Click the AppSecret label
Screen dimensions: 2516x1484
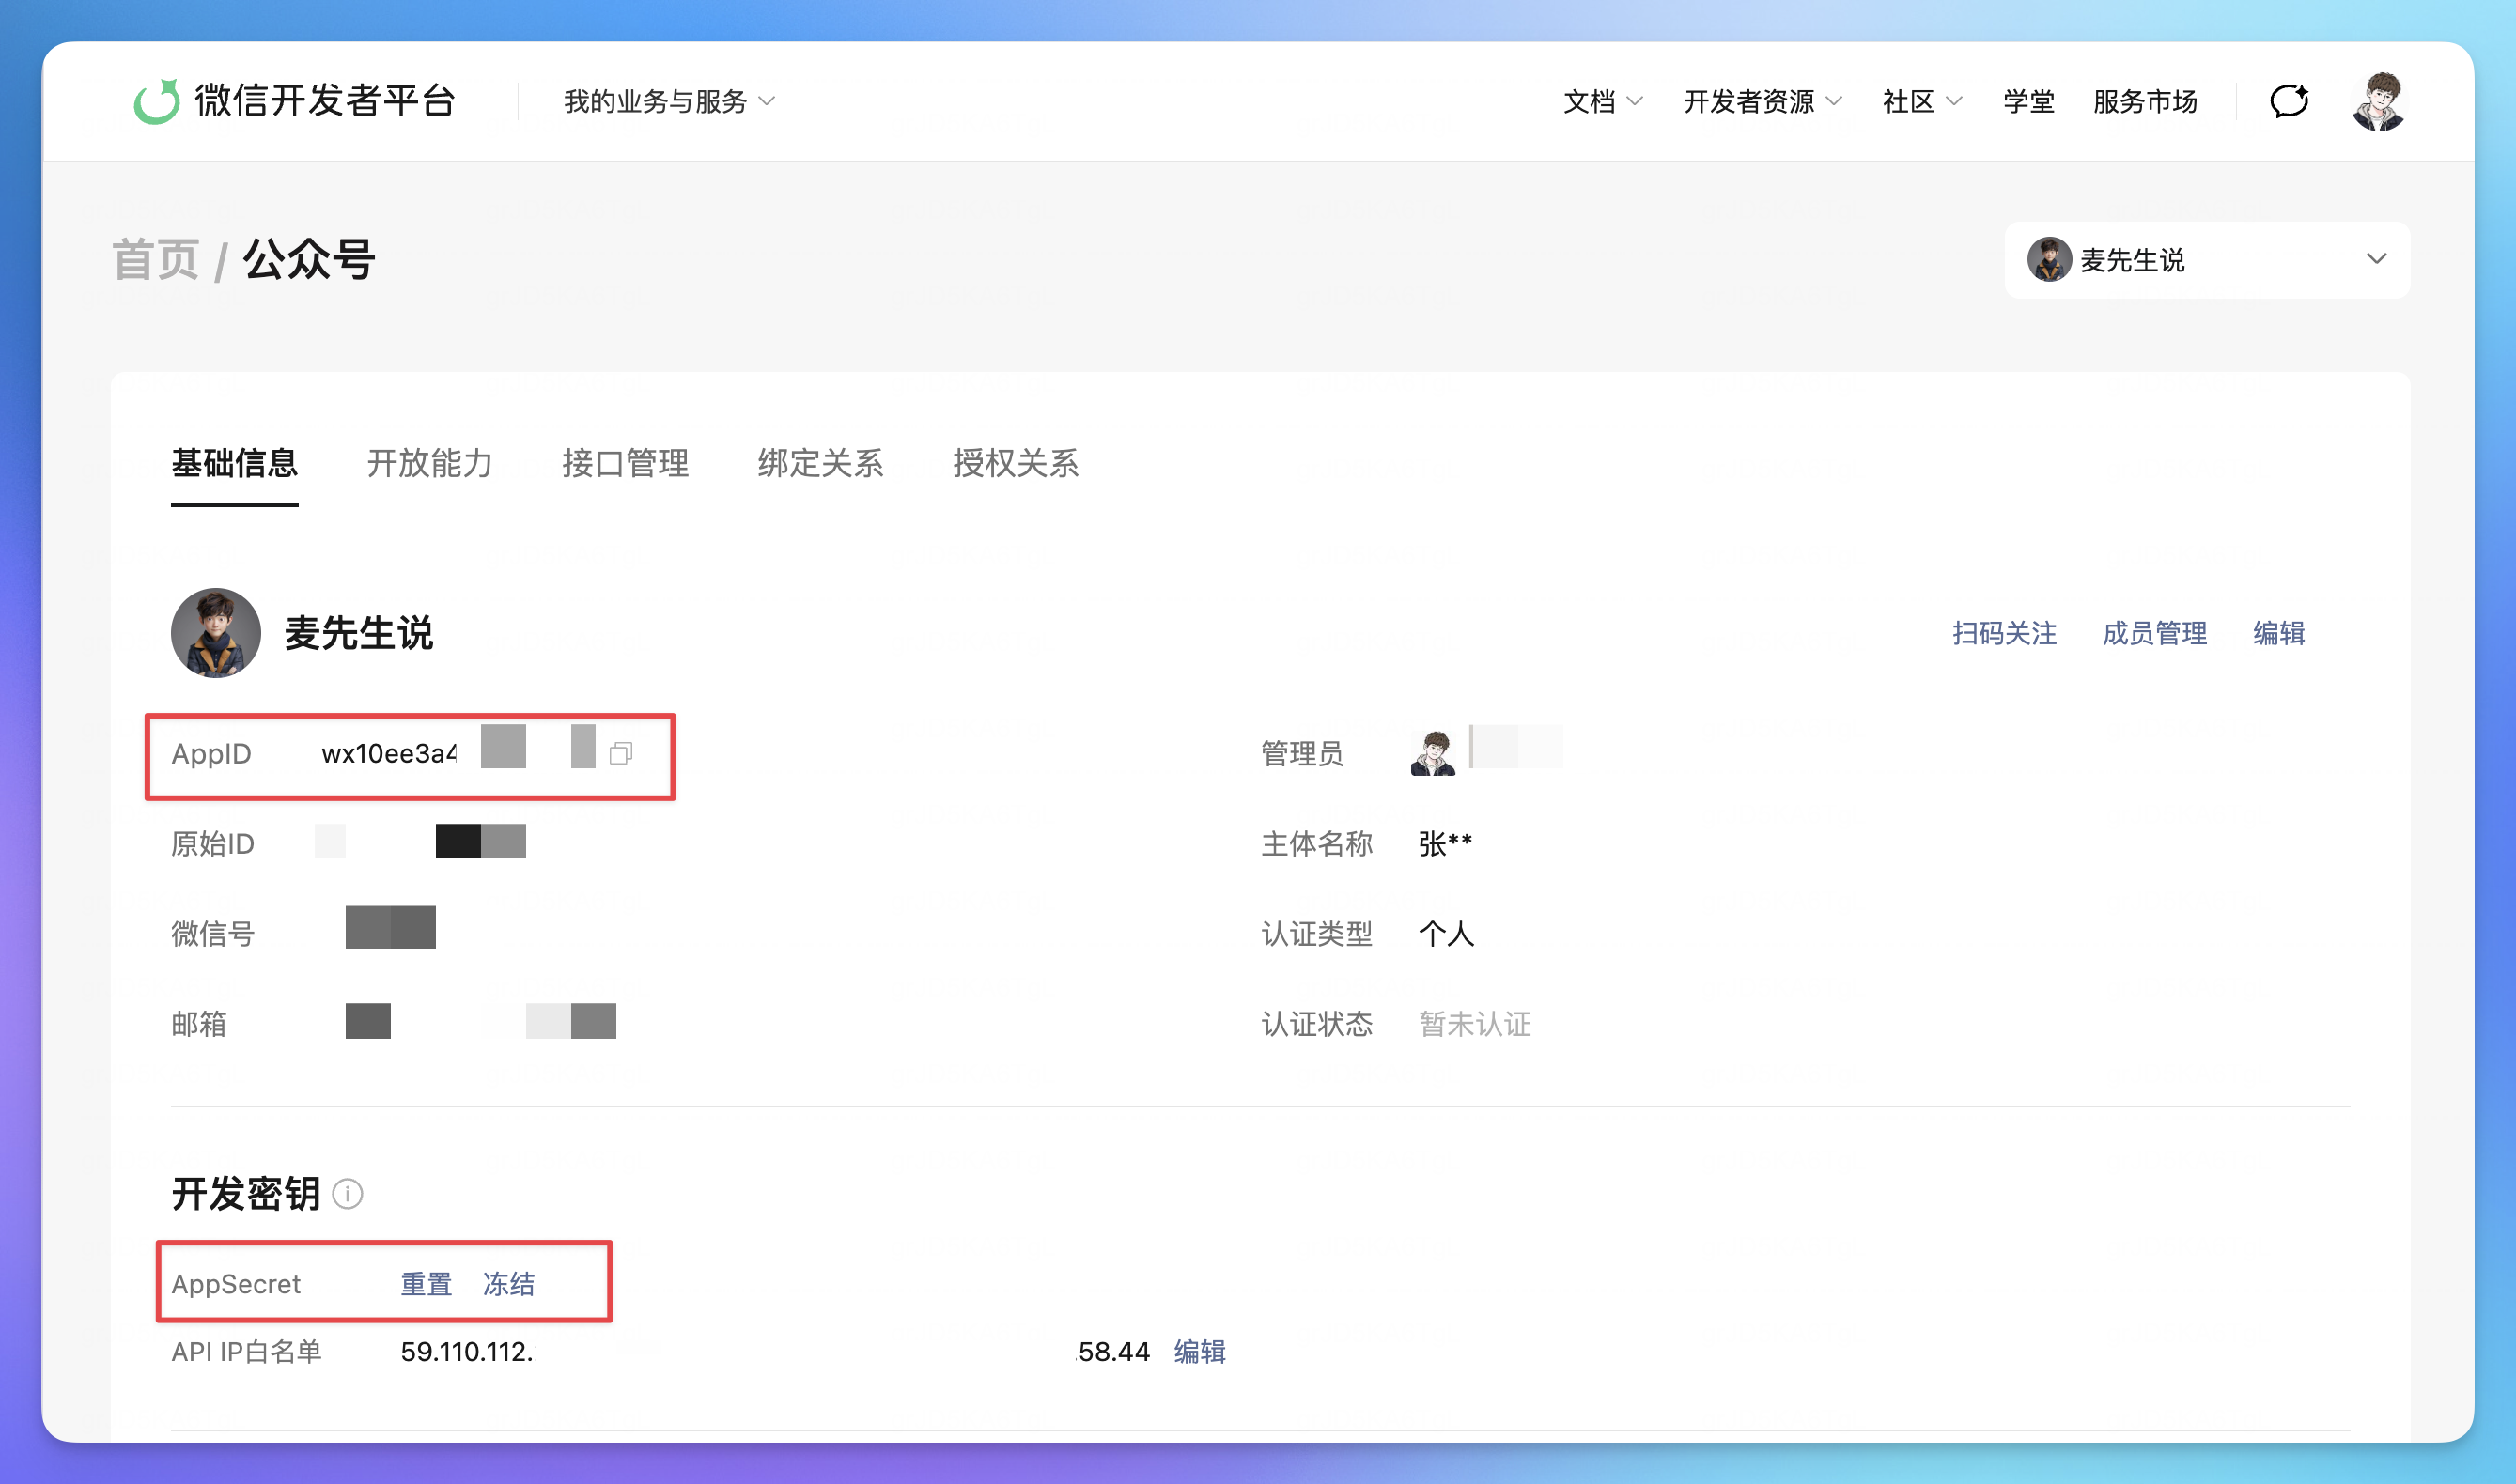click(236, 1284)
